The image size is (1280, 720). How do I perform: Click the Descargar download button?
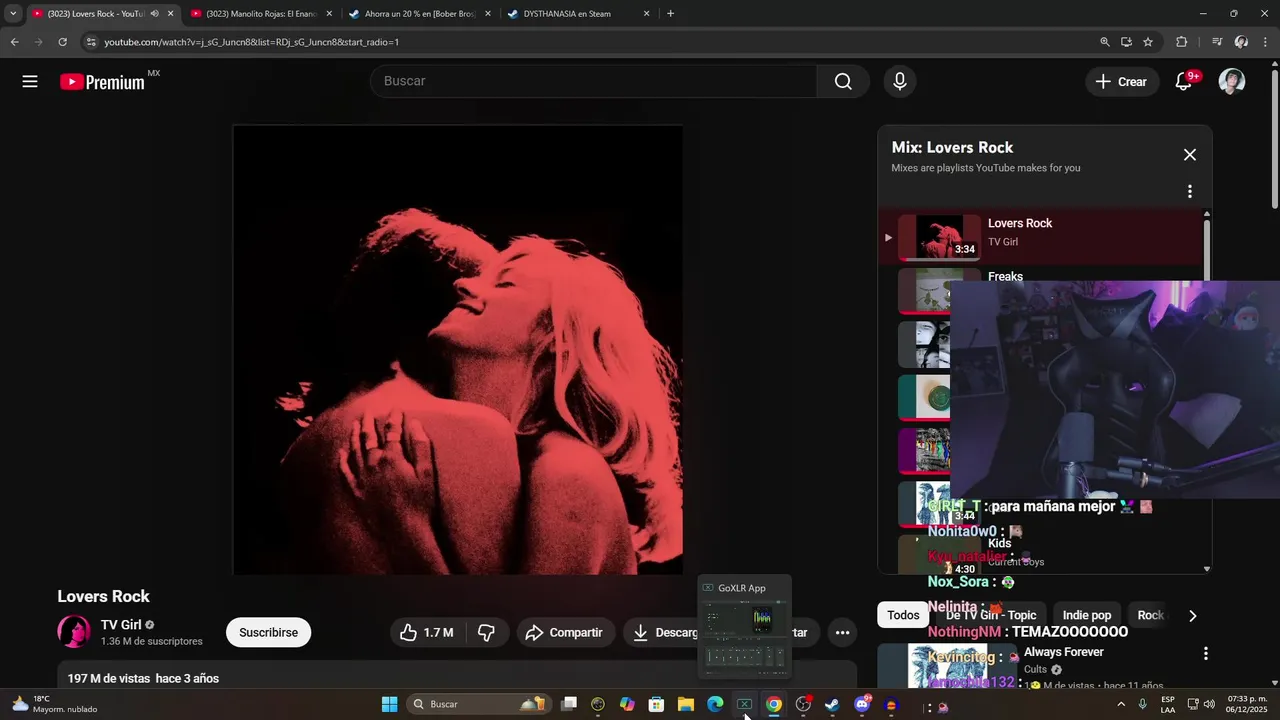click(x=662, y=632)
